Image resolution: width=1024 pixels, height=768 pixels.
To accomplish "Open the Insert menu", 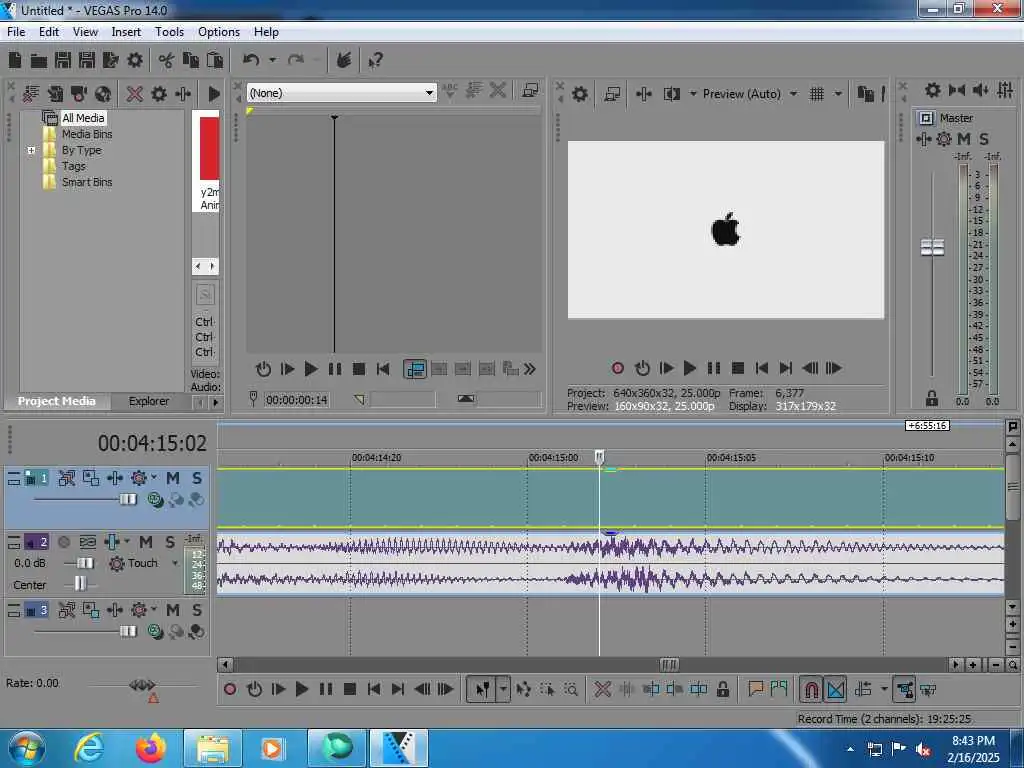I will (x=126, y=31).
